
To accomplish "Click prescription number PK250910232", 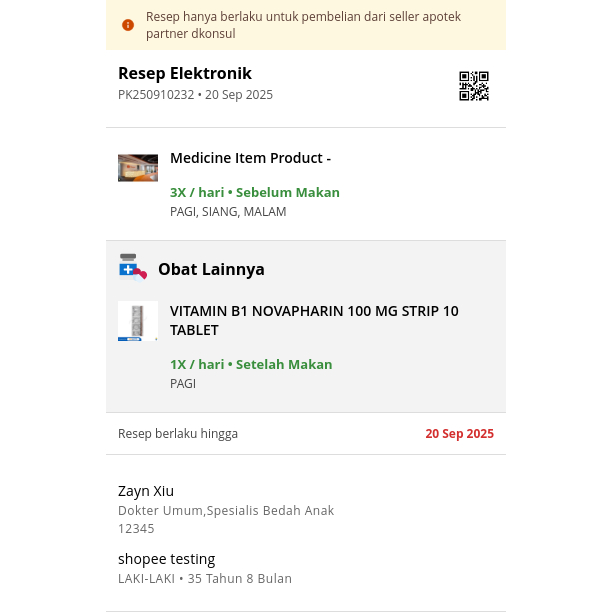I will (156, 95).
